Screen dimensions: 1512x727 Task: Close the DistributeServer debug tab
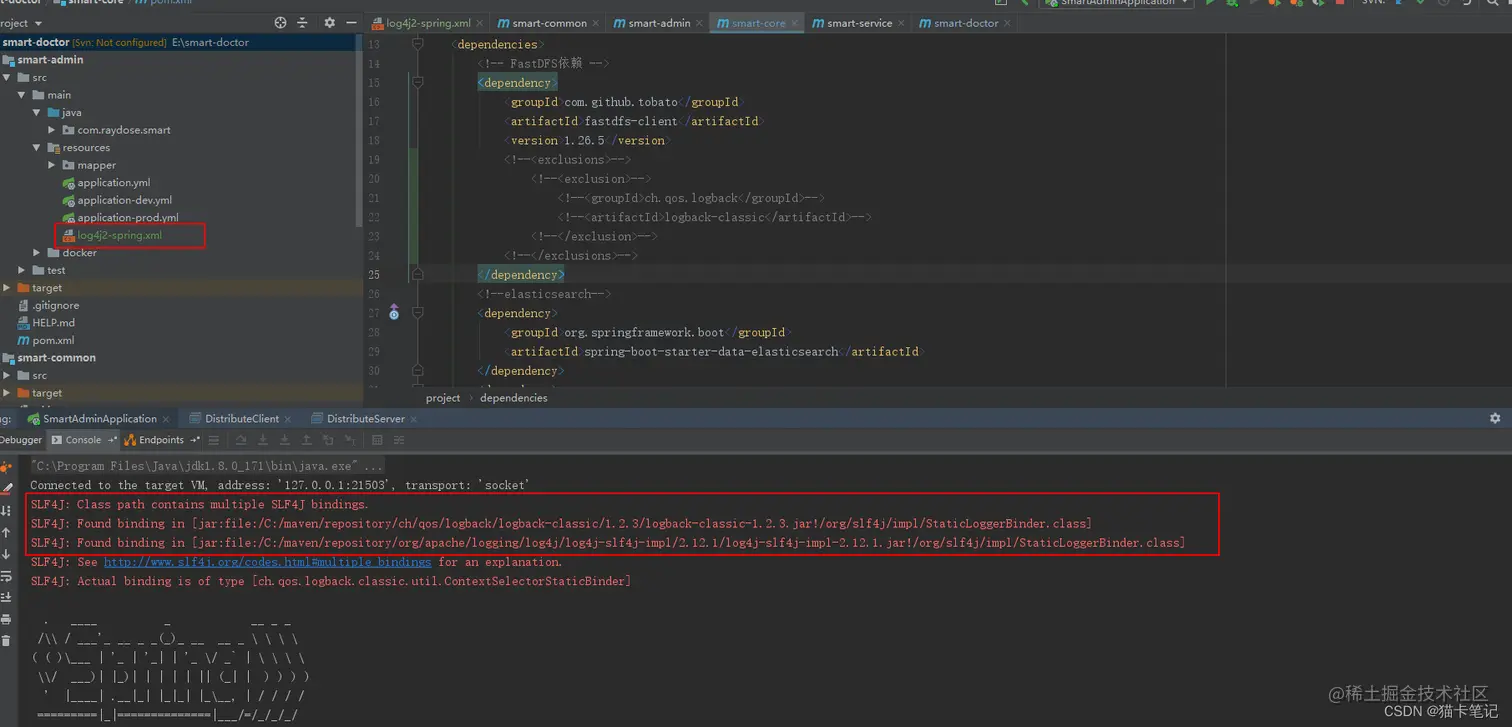(413, 419)
